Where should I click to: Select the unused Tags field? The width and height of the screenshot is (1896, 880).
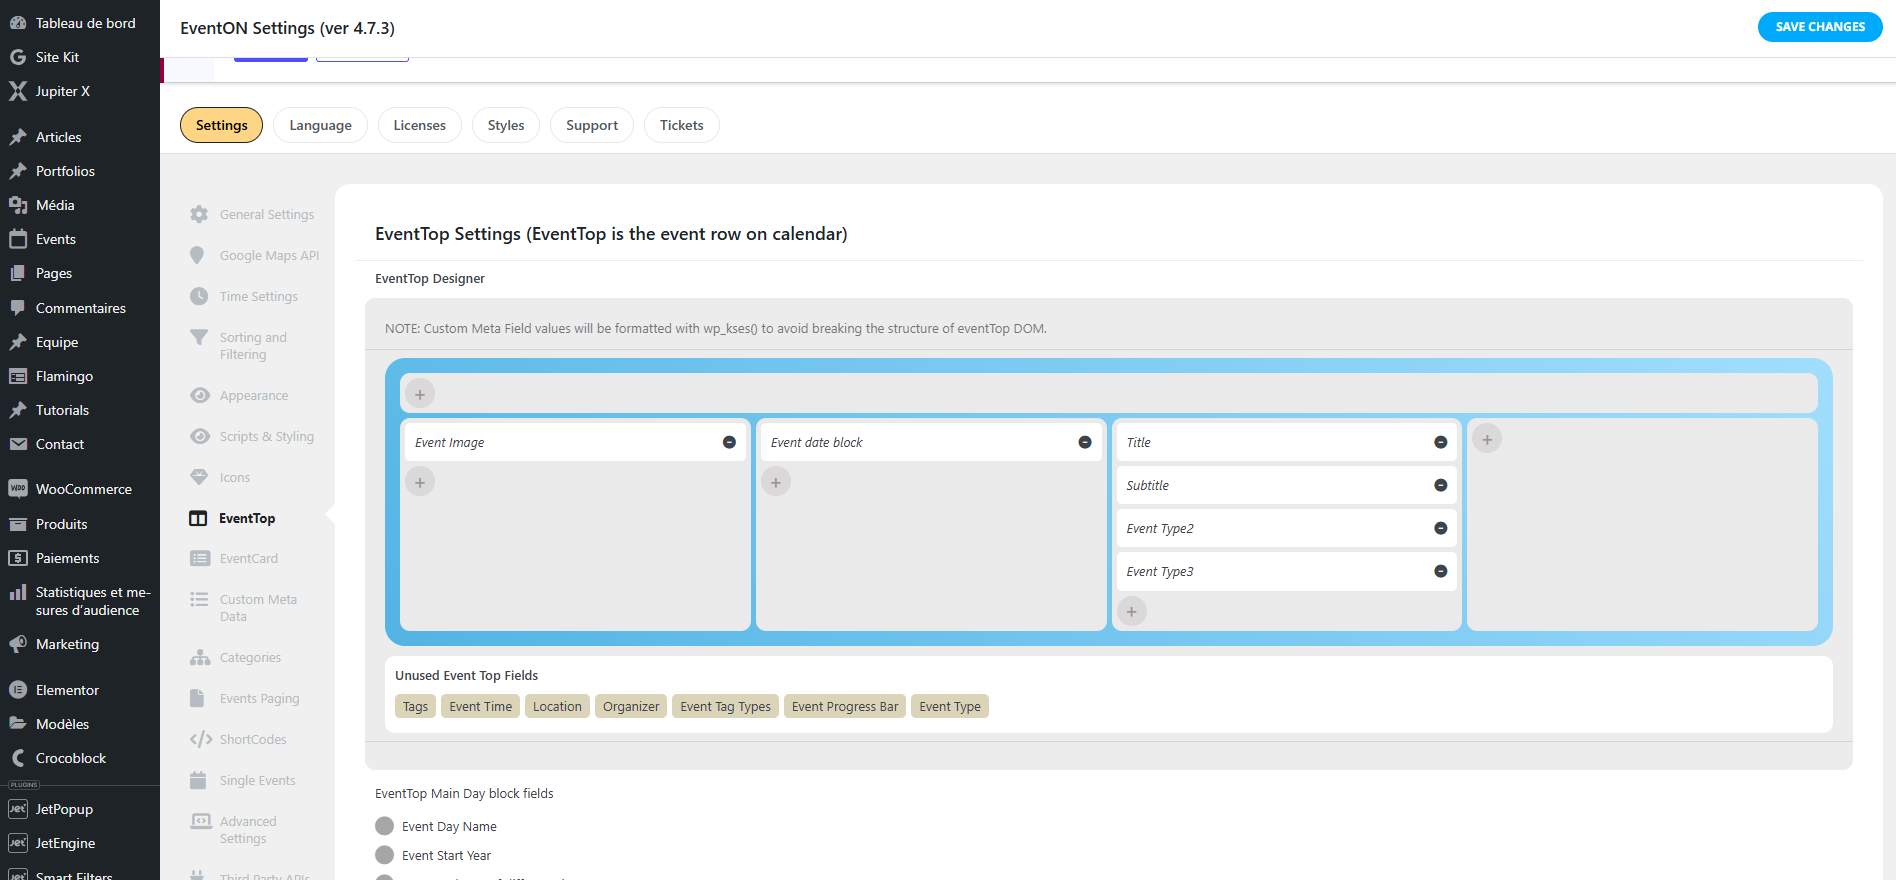415,706
